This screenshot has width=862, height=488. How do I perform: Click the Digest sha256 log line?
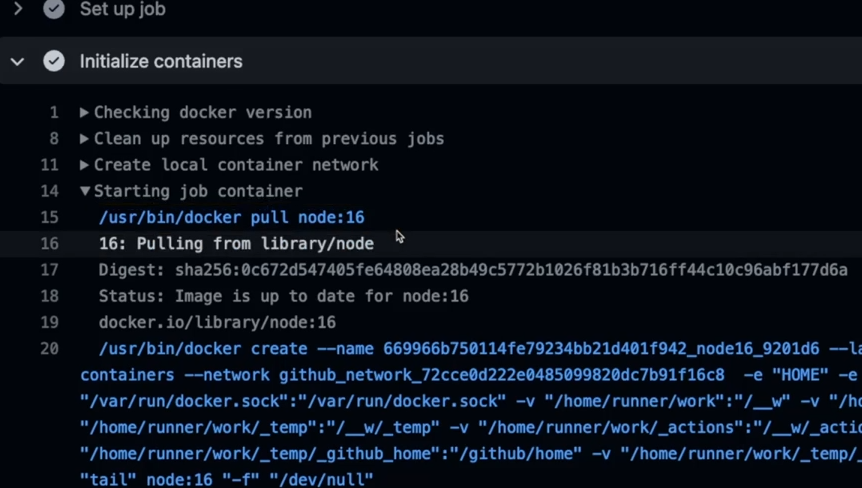(472, 270)
